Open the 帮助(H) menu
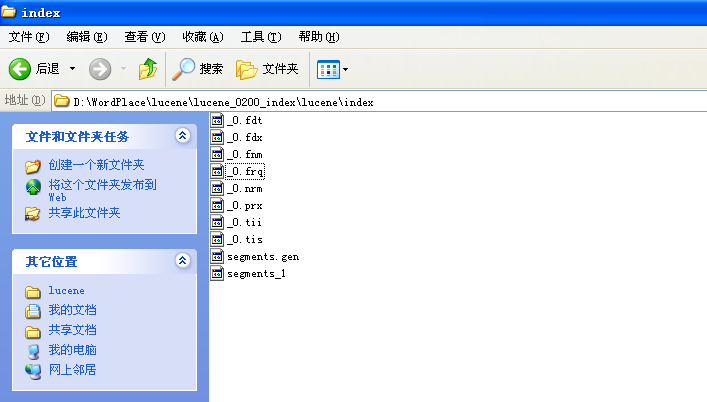Screen dimensions: 707x402 319,37
